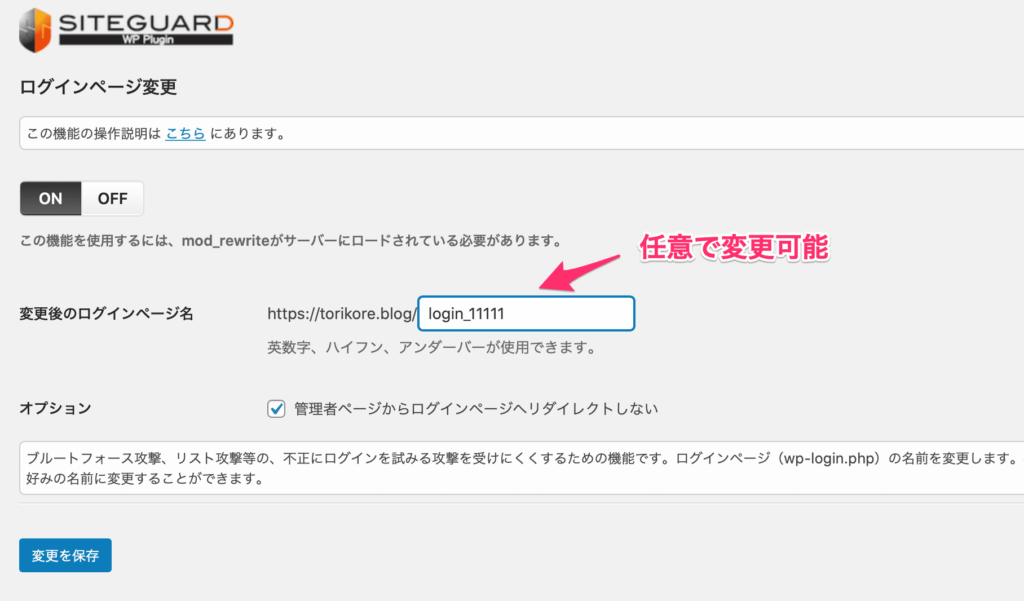The width and height of the screenshot is (1024, 601).
Task: Switch the feature toggle to OFF
Action: coord(112,198)
